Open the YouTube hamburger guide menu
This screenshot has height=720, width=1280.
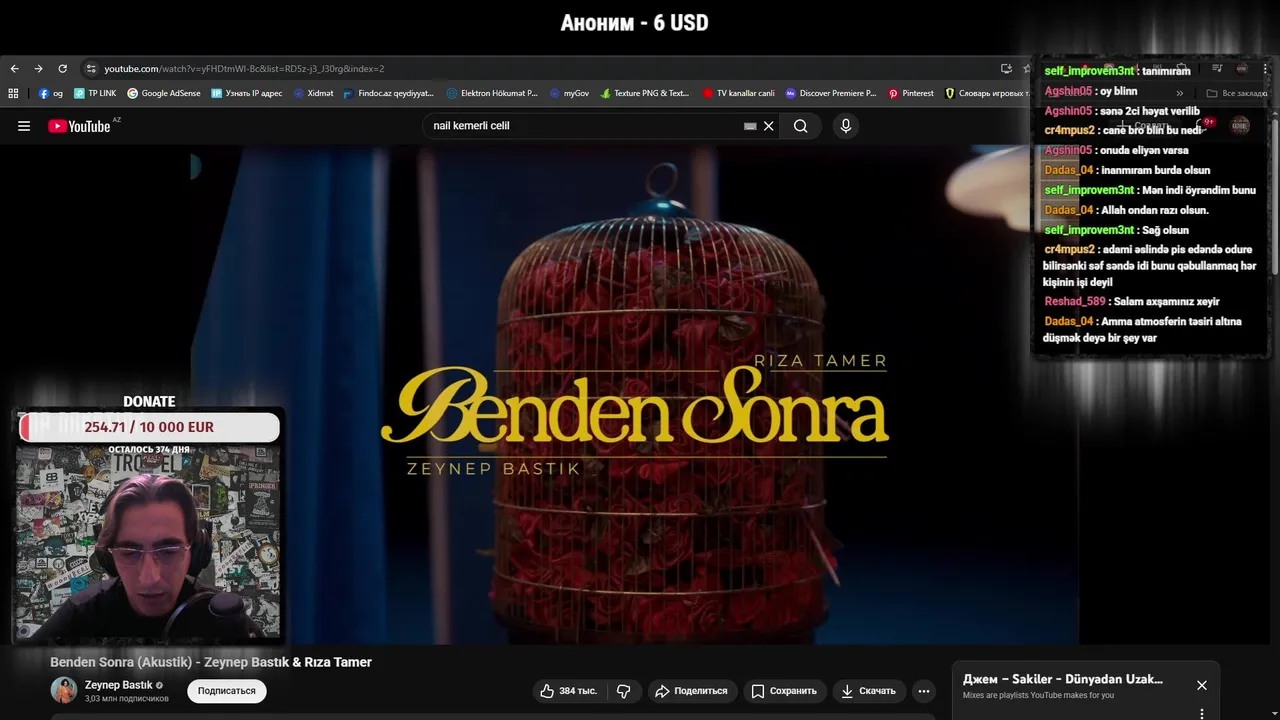point(24,126)
